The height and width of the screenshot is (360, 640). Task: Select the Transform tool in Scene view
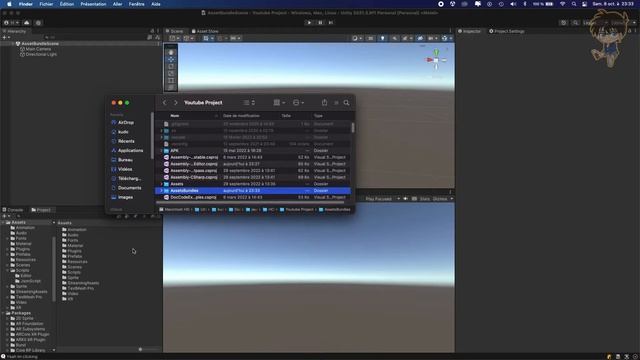(x=171, y=87)
